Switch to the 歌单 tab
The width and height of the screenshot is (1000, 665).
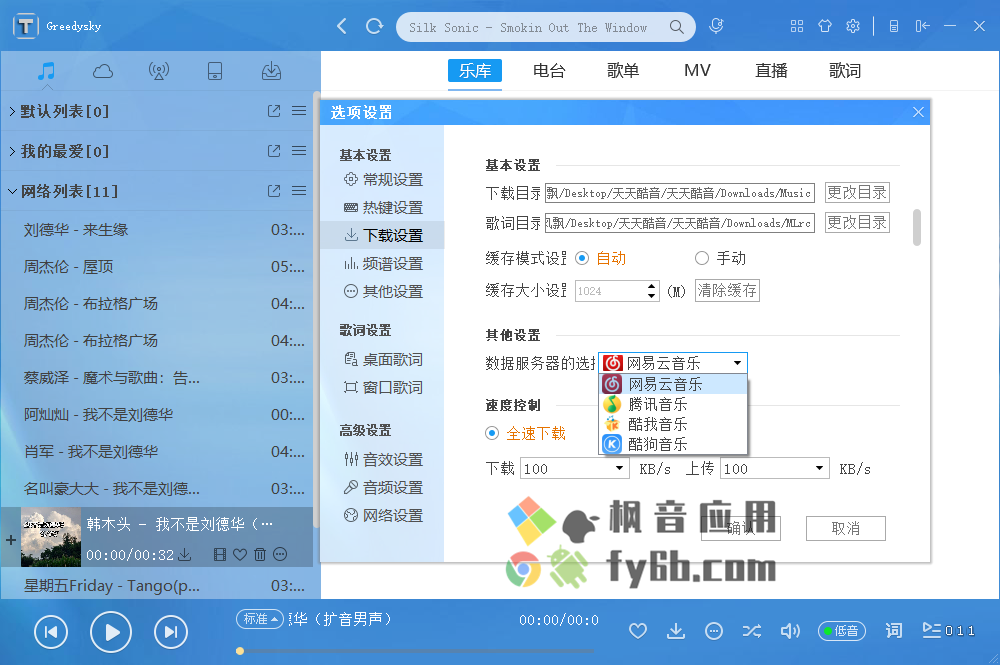point(623,71)
